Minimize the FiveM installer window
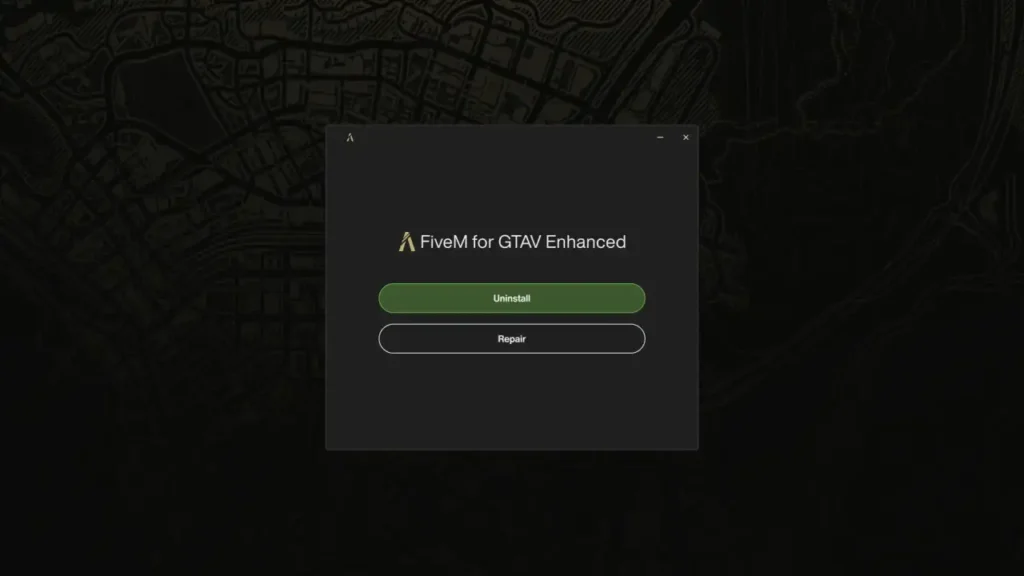This screenshot has height=576, width=1024. (x=660, y=137)
